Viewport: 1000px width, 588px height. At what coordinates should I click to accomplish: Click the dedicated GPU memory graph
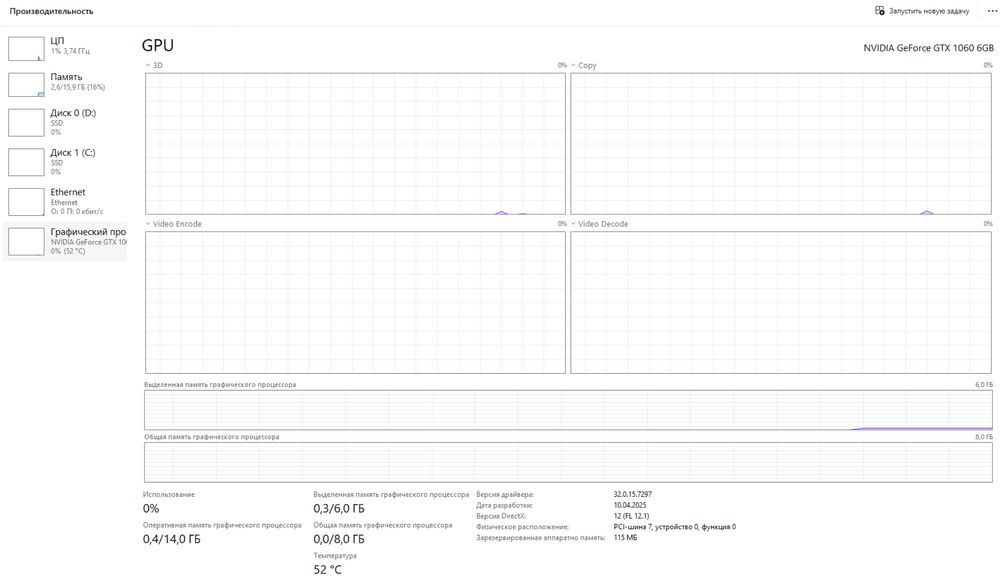568,410
